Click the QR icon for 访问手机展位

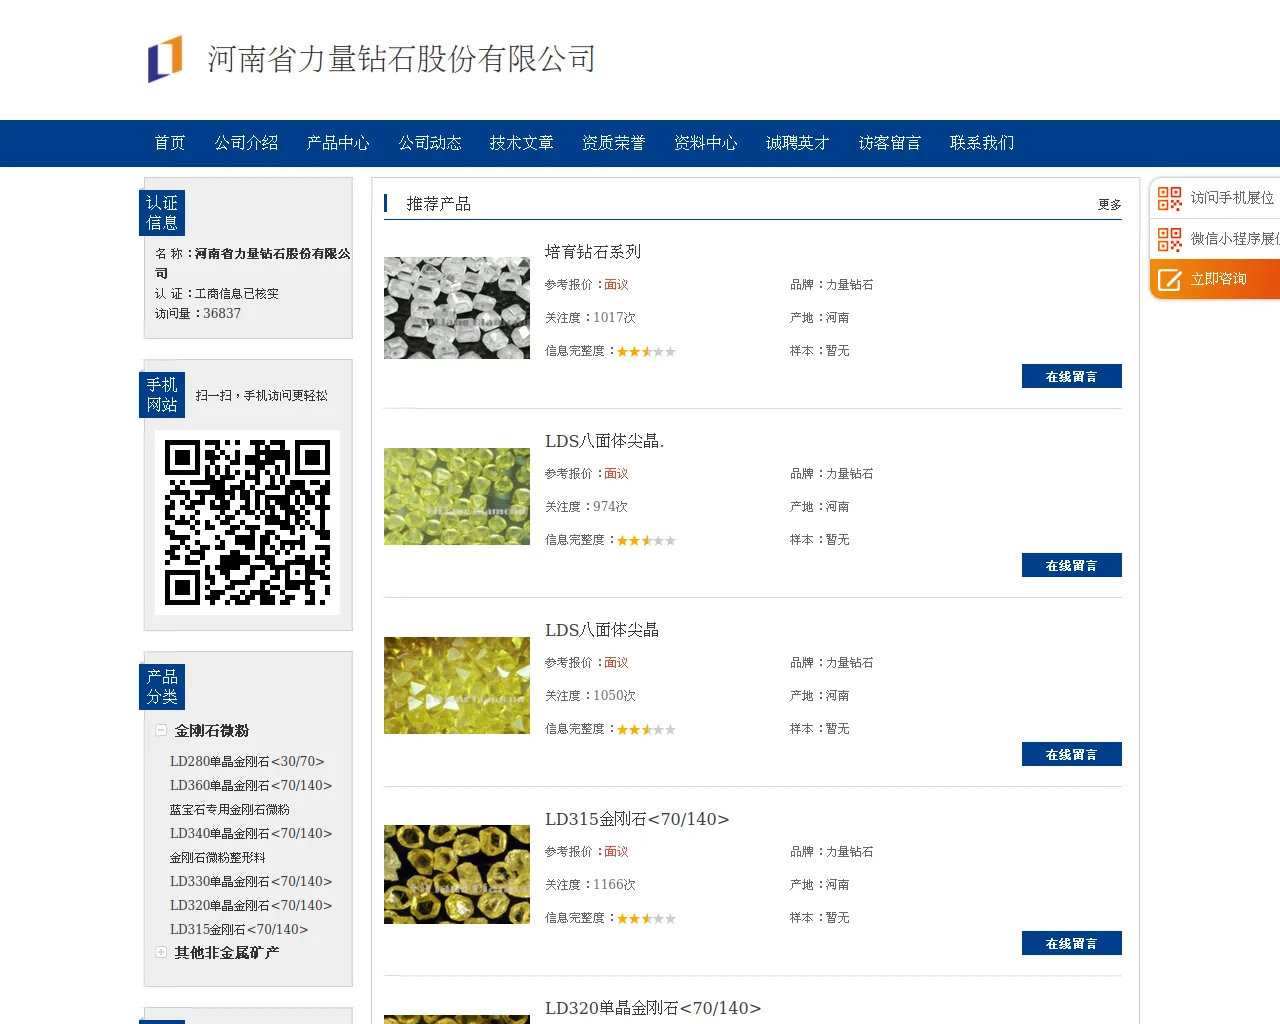[1169, 198]
